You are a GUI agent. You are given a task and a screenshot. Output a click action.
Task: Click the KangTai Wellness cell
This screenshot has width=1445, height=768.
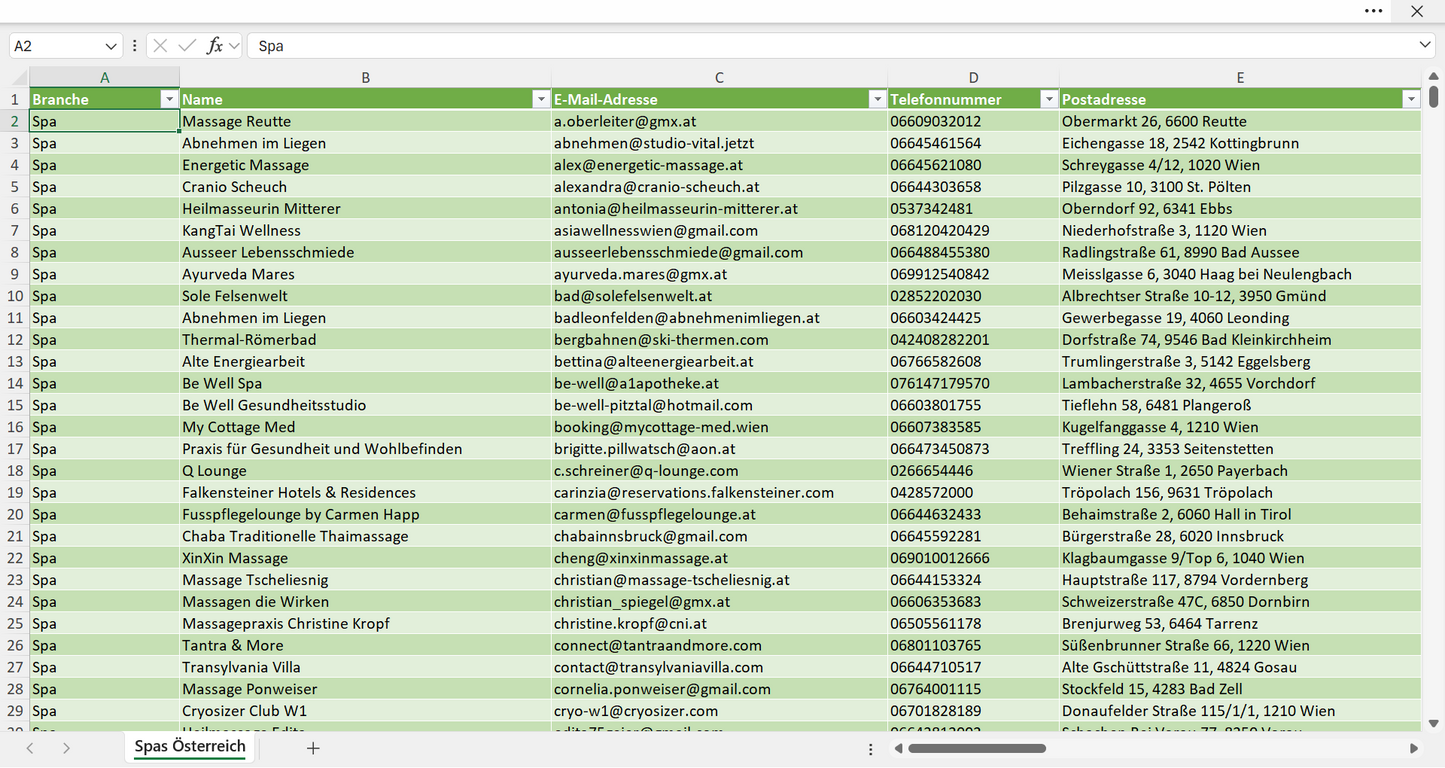[366, 231]
